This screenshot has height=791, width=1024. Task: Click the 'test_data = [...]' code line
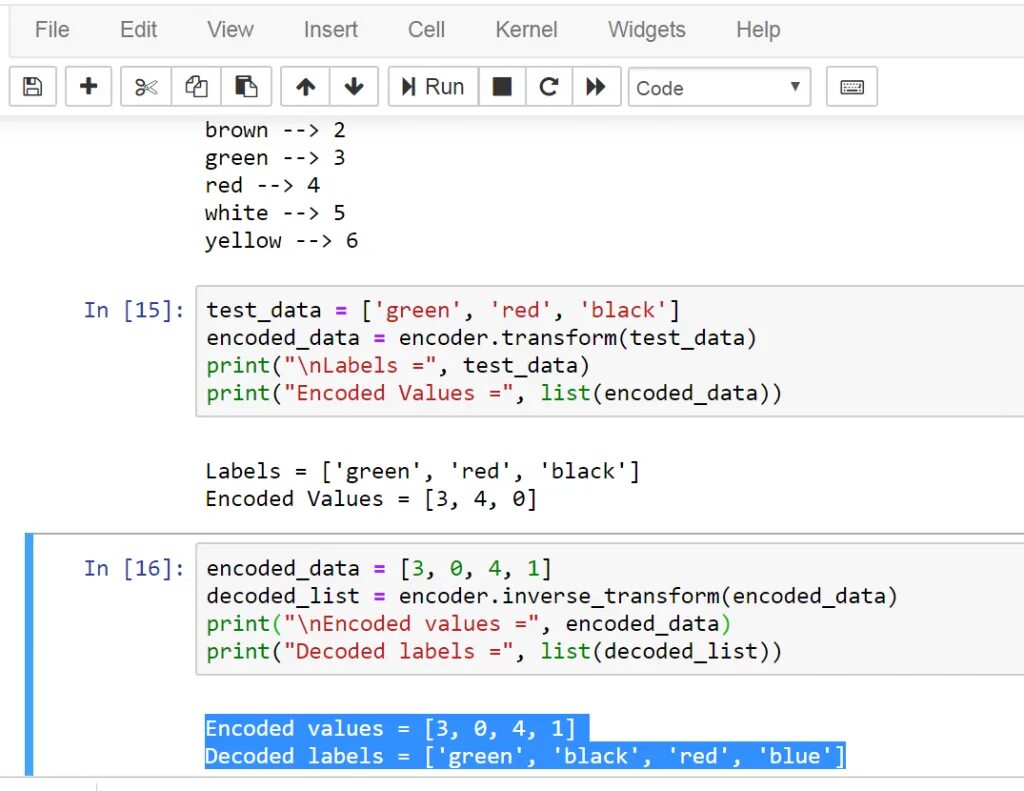tap(443, 310)
